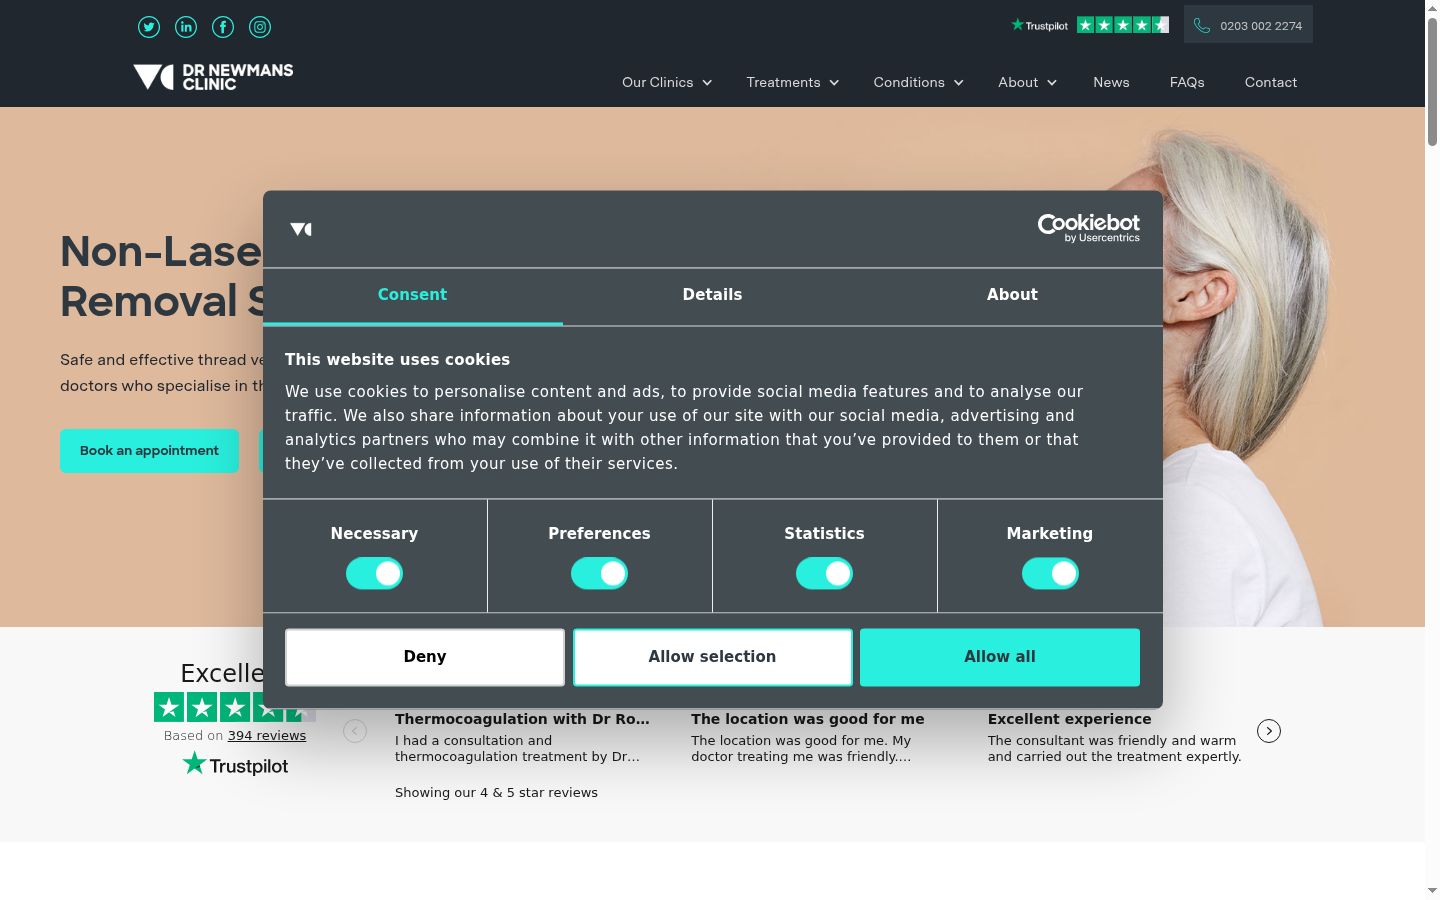This screenshot has height=900, width=1440.
Task: Open the Excellent experience review
Action: (1069, 719)
